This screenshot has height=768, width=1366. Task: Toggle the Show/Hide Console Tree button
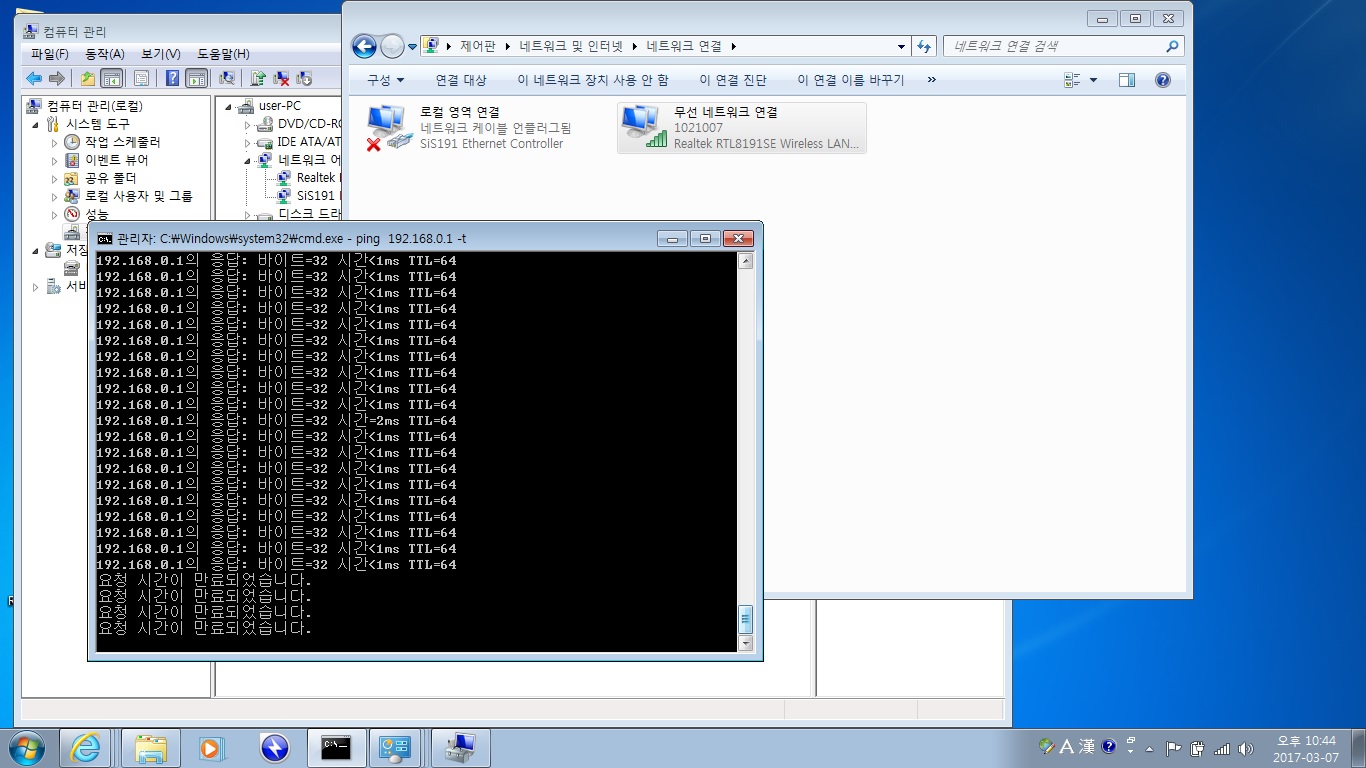[111, 78]
